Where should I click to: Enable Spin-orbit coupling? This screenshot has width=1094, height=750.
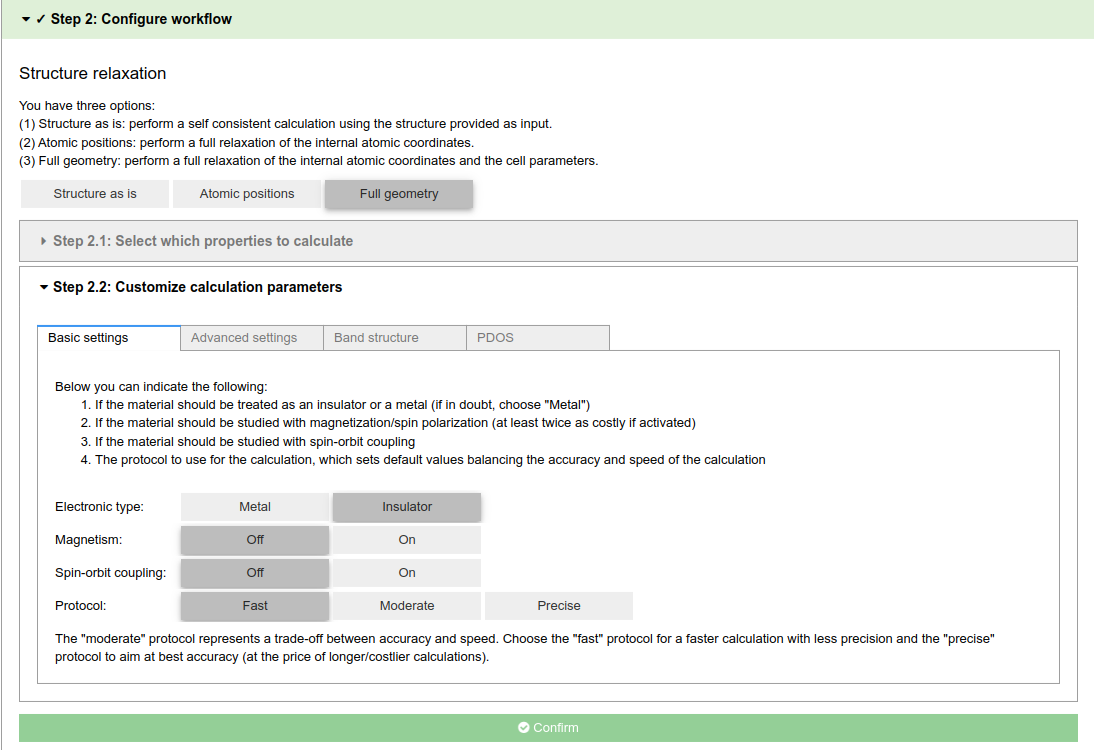coord(406,573)
